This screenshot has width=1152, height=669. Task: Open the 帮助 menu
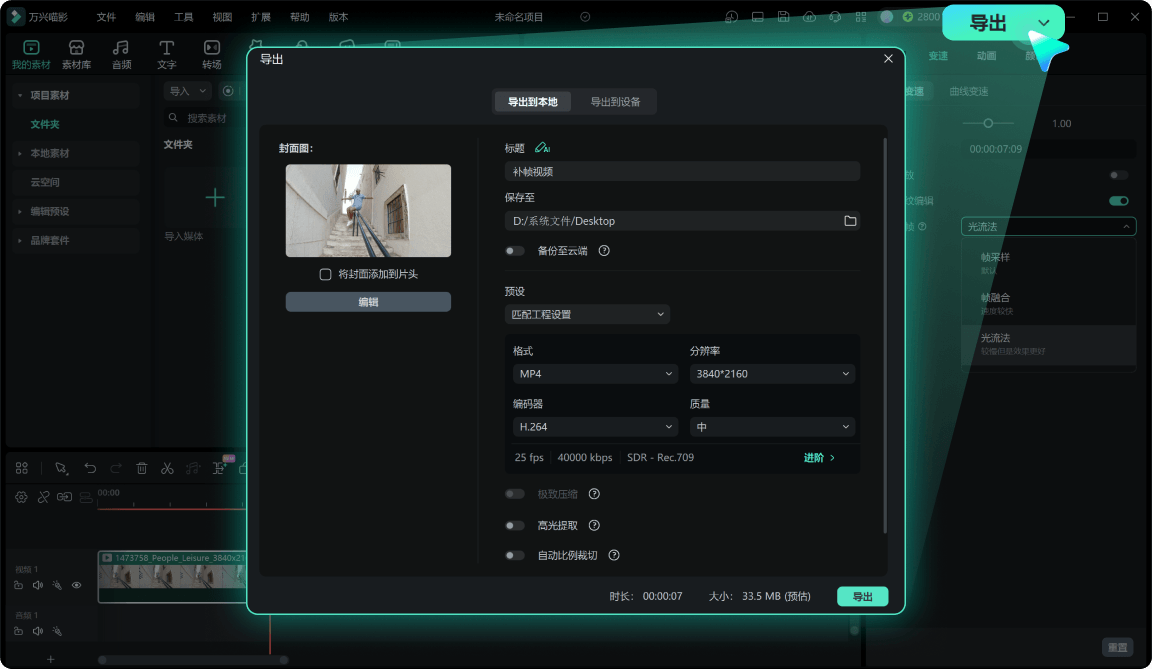pos(299,17)
